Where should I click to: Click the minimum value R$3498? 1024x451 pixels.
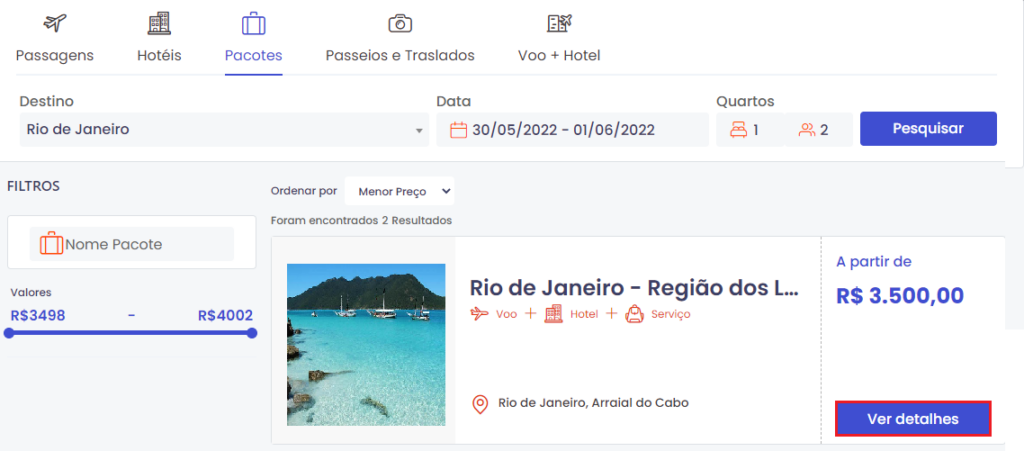click(x=38, y=316)
